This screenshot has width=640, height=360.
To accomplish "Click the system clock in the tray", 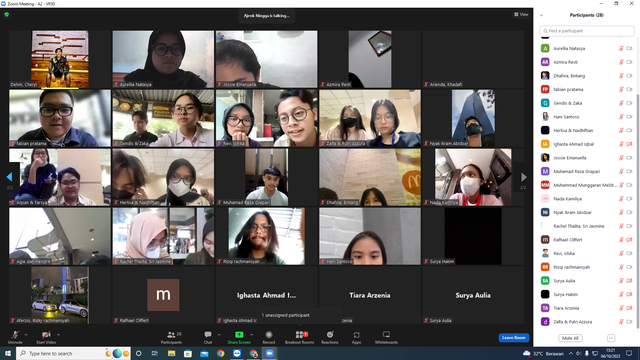I will click(x=611, y=353).
